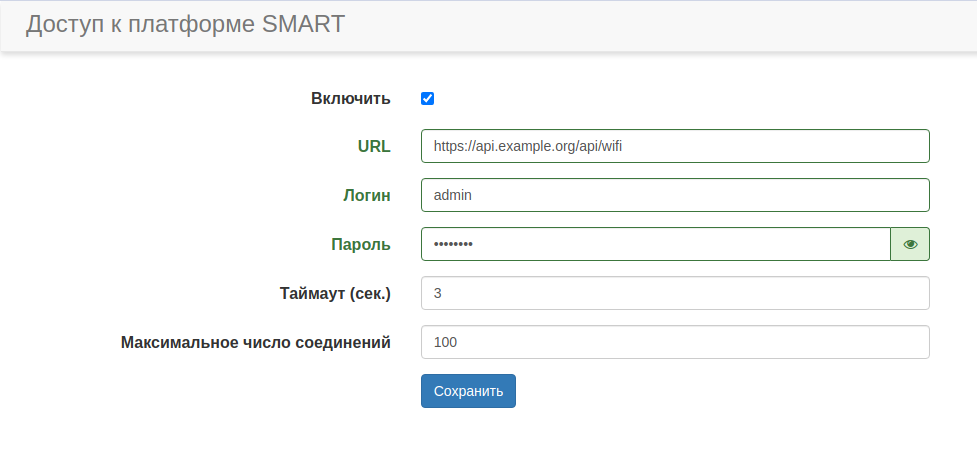Click the connections value "100"

pos(445,342)
